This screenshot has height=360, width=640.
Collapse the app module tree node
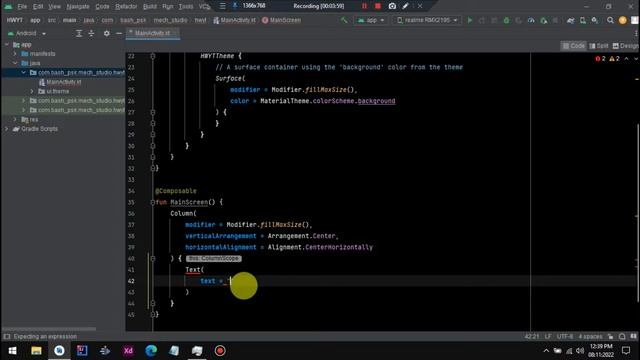click(x=7, y=44)
